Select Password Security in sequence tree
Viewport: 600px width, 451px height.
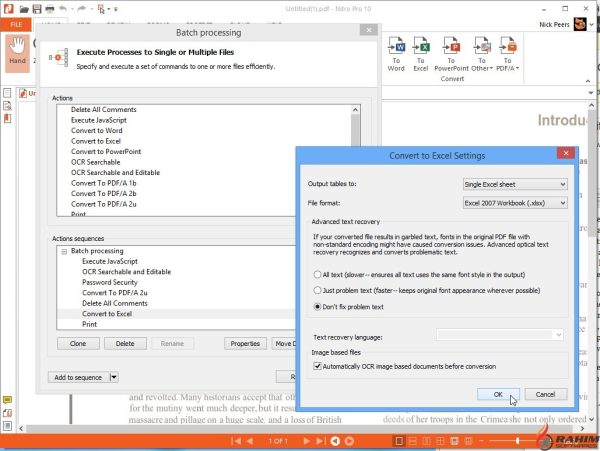110,282
